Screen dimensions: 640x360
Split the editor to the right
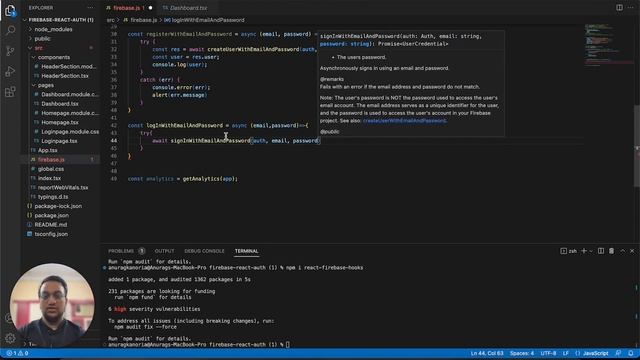click(x=619, y=7)
